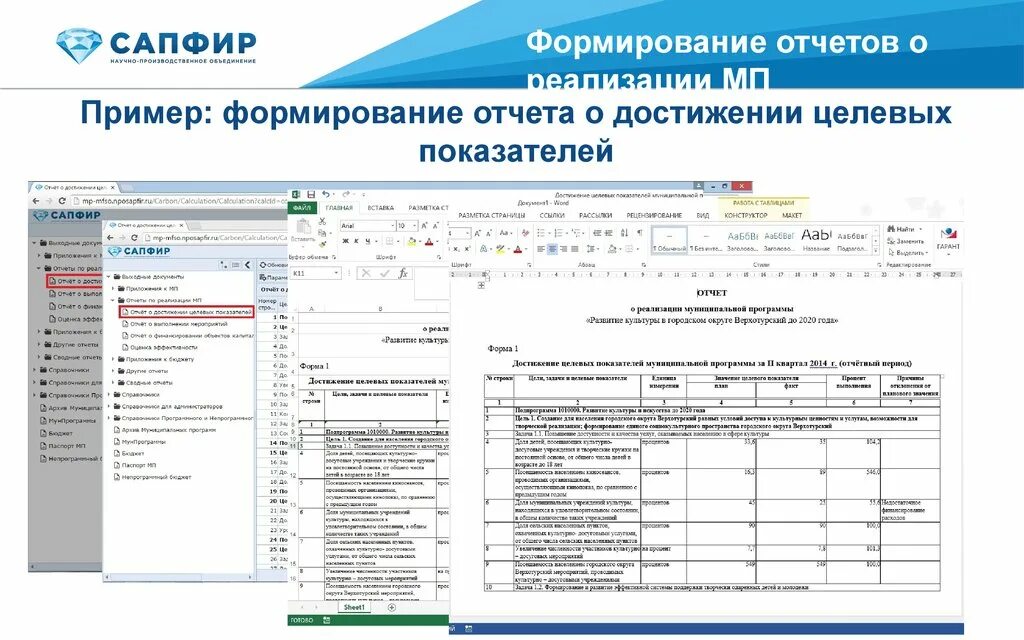The height and width of the screenshot is (640, 1024).
Task: Open Бюджет item in front browser tree
Action: click(129, 453)
